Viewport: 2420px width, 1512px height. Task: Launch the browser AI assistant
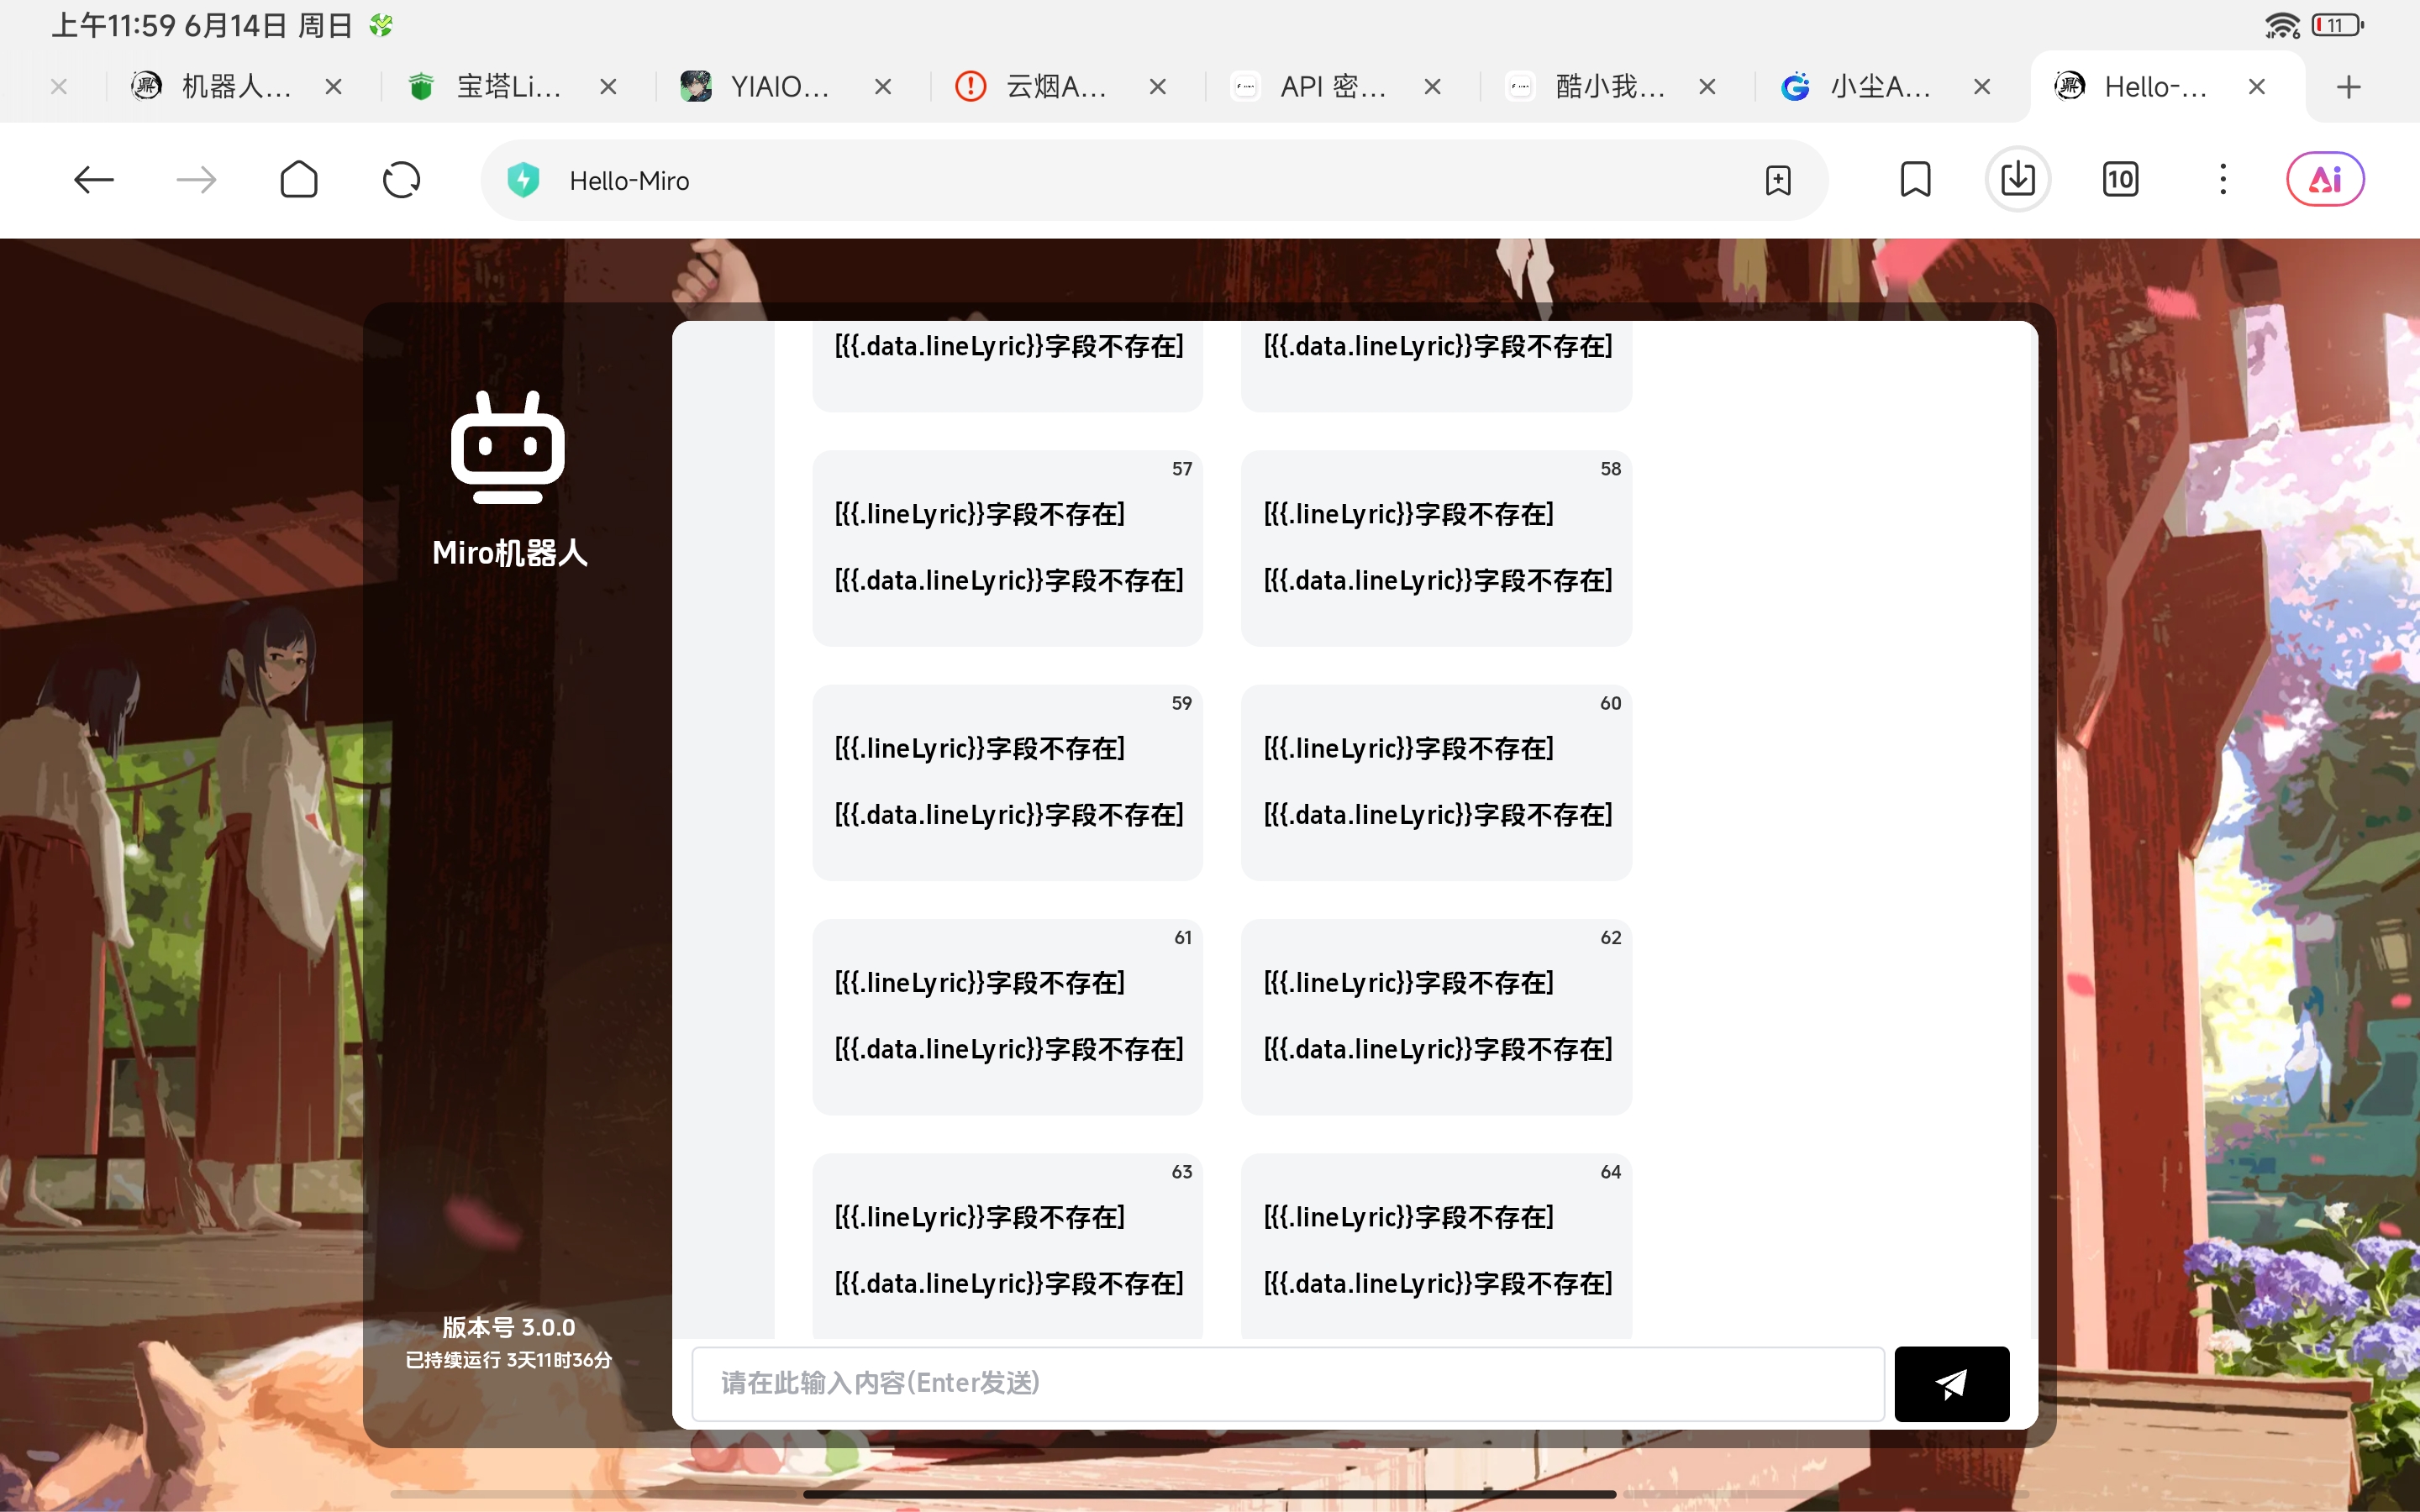(x=2326, y=180)
